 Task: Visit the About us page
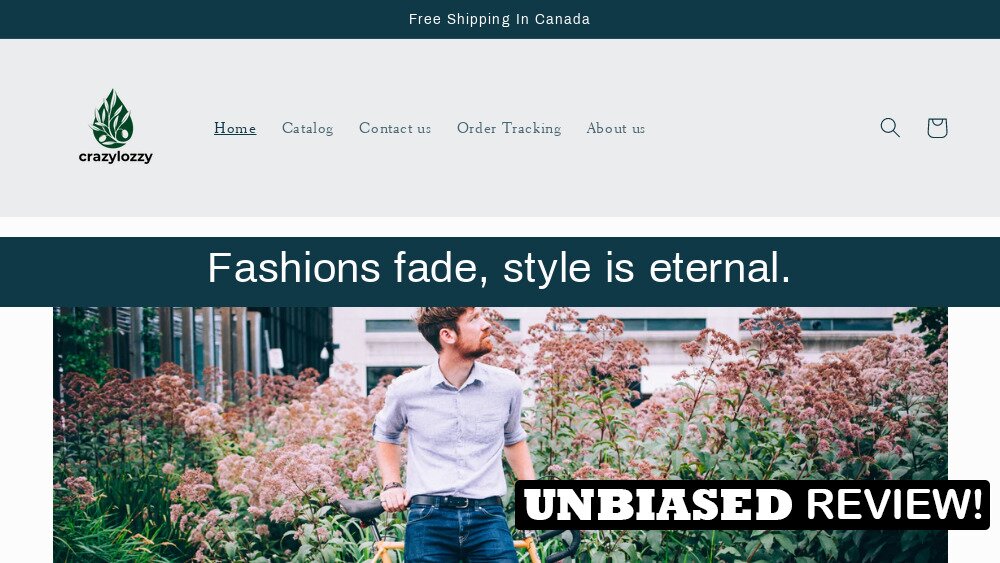(x=615, y=128)
